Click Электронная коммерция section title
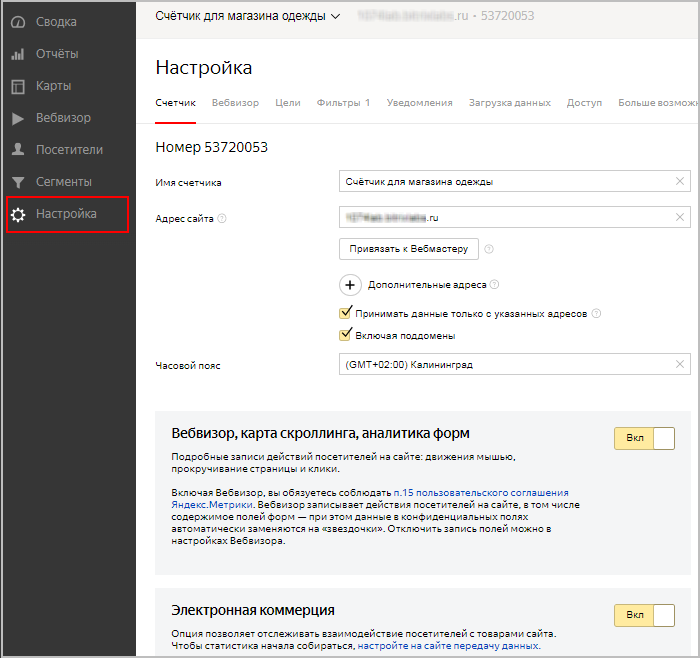This screenshot has height=658, width=700. click(253, 610)
